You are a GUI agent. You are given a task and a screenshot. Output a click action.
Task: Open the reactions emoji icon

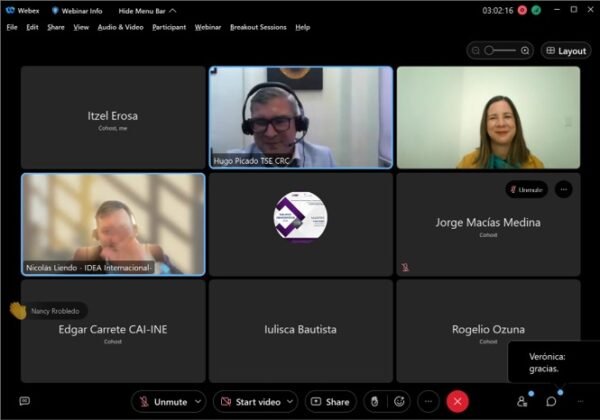click(399, 402)
